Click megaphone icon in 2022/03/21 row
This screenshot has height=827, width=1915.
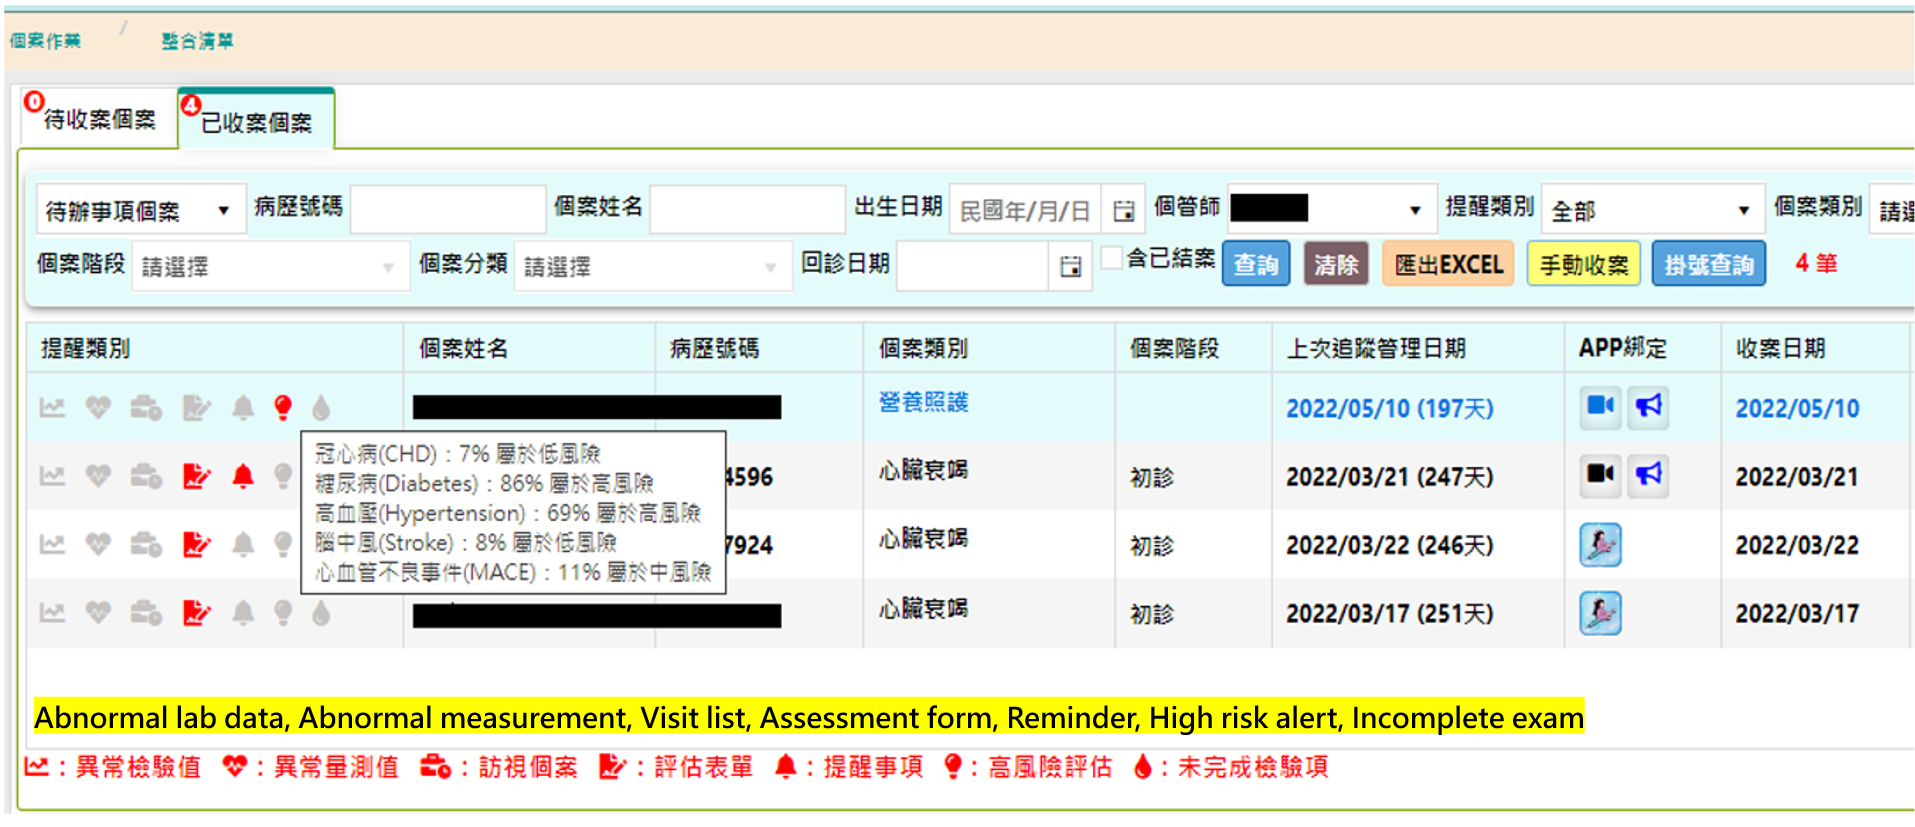pyautogui.click(x=1648, y=474)
